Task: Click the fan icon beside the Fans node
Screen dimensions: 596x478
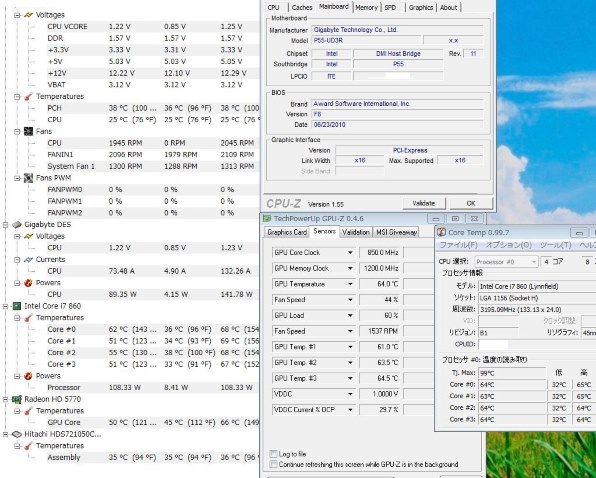Action: coord(29,131)
